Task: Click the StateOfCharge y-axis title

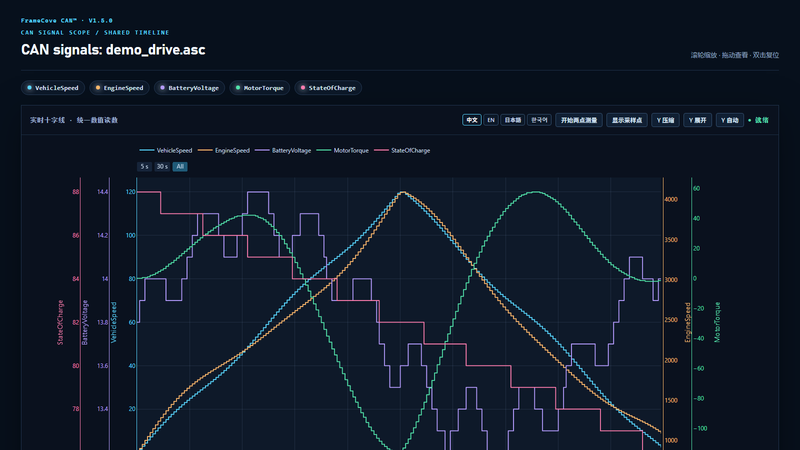Action: pos(60,322)
